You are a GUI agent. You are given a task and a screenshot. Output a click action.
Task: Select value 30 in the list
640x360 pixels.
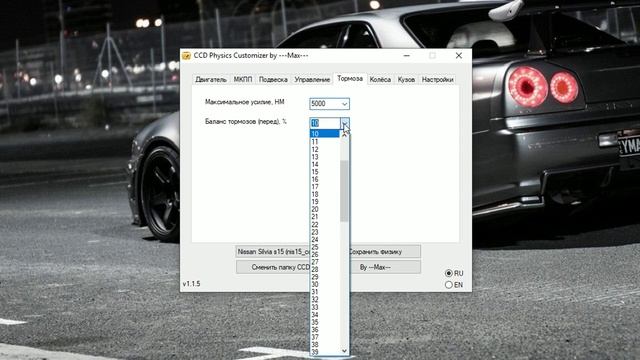coord(325,284)
